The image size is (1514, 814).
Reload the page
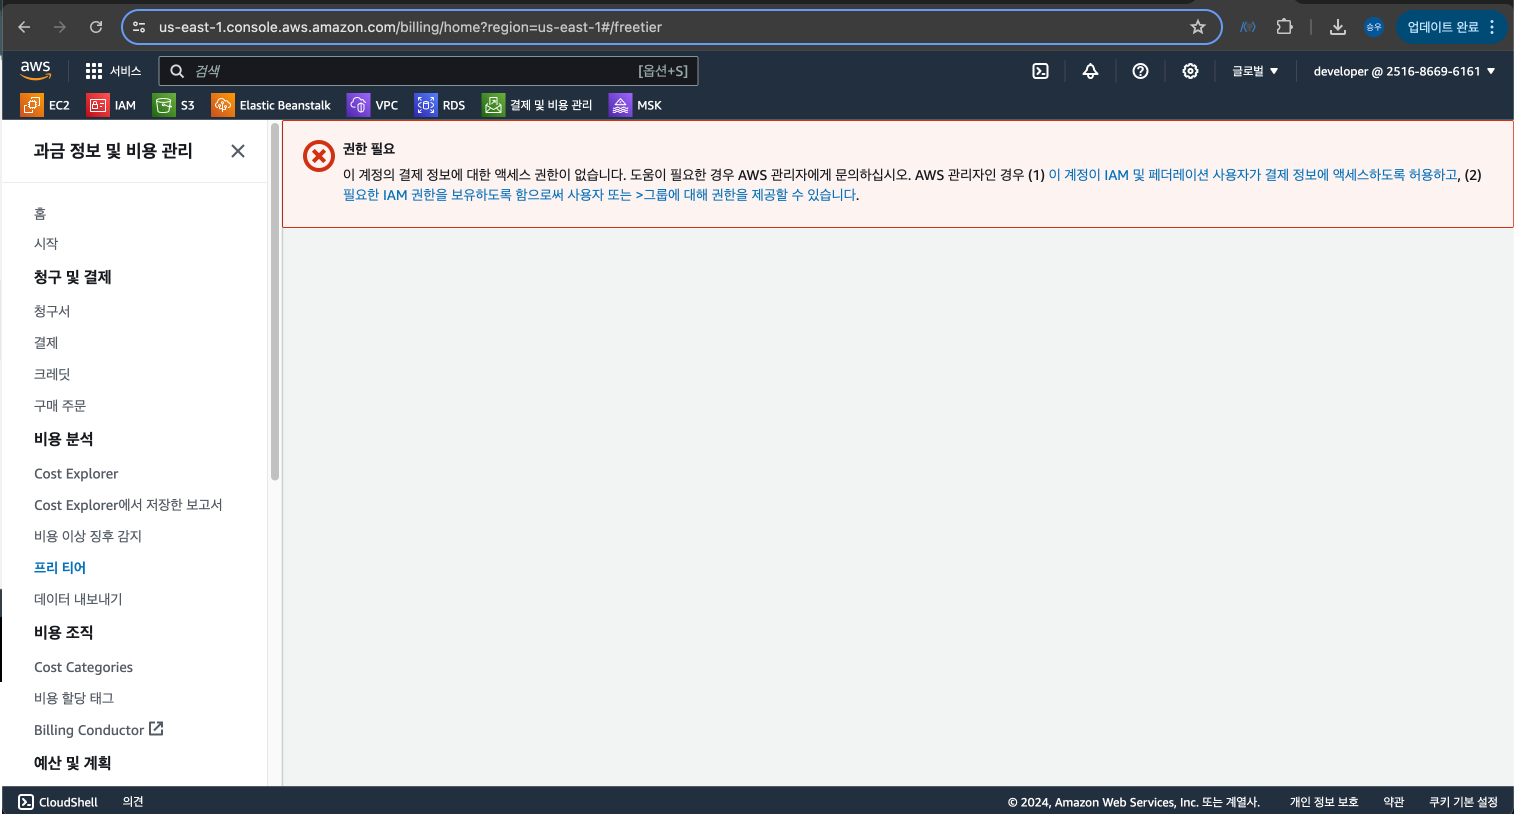pos(96,27)
